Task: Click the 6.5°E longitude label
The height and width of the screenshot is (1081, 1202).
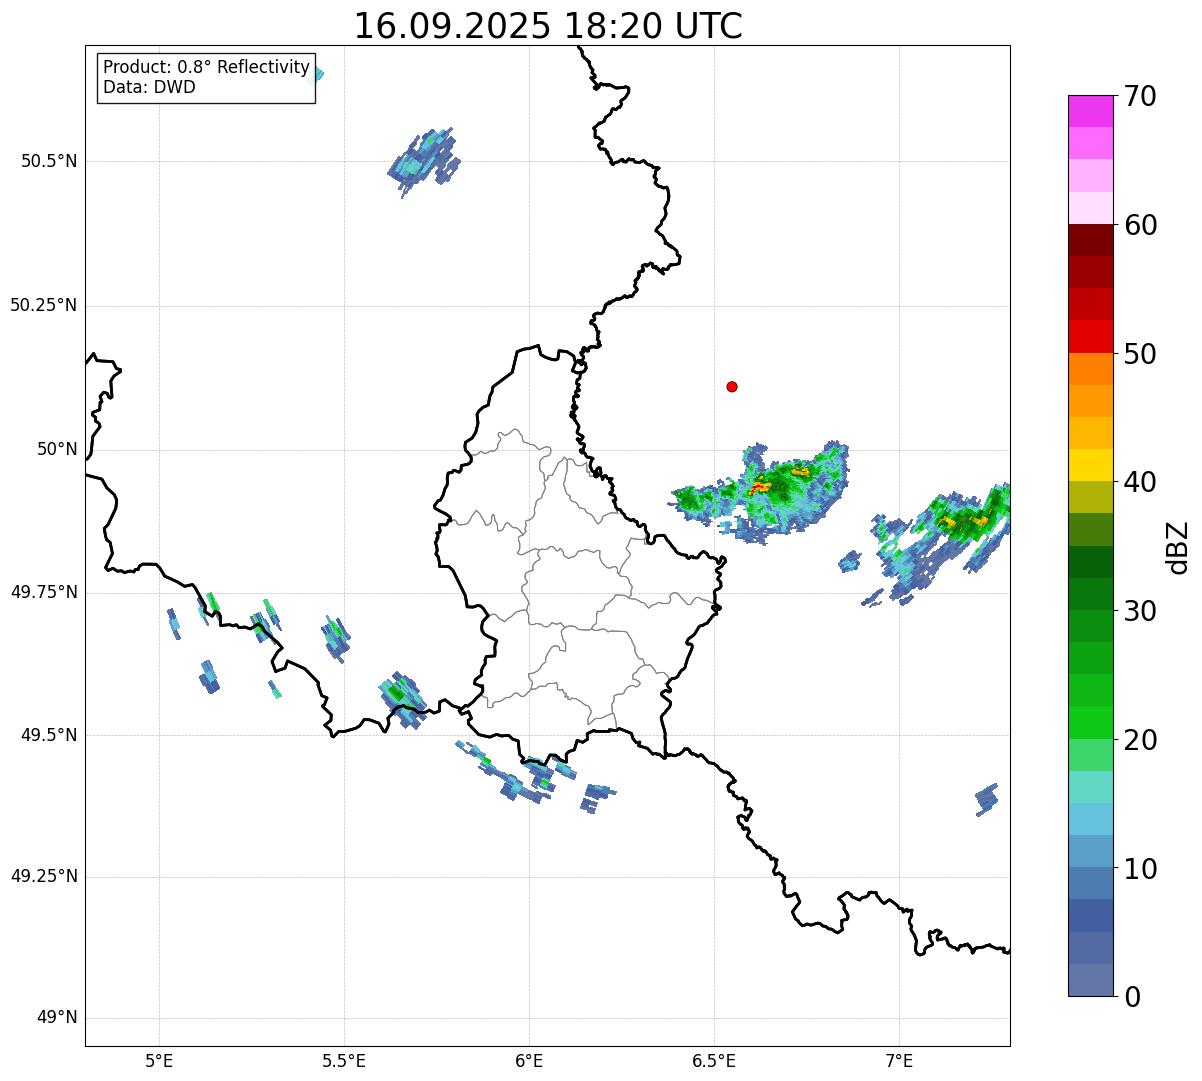Action: (714, 1062)
